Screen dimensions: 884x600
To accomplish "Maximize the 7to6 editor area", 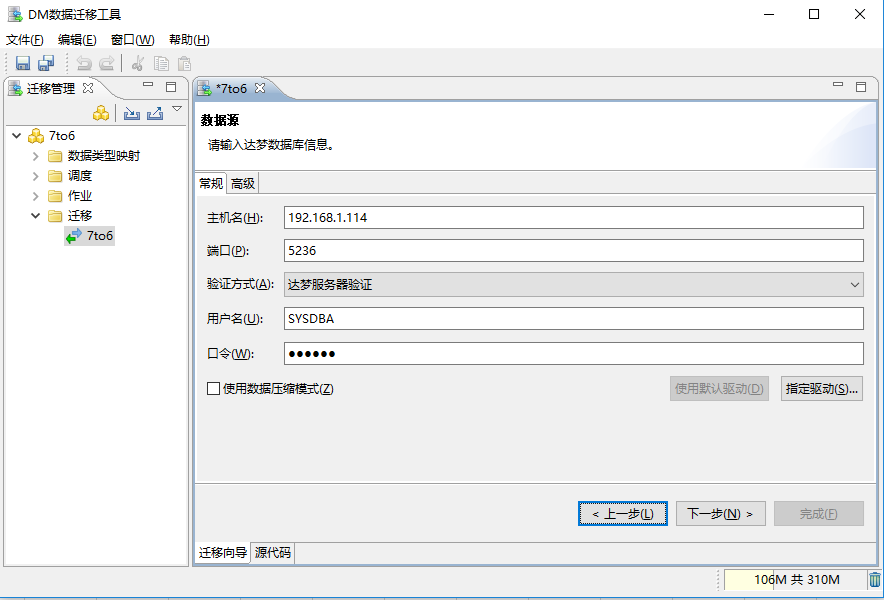I will click(x=861, y=87).
